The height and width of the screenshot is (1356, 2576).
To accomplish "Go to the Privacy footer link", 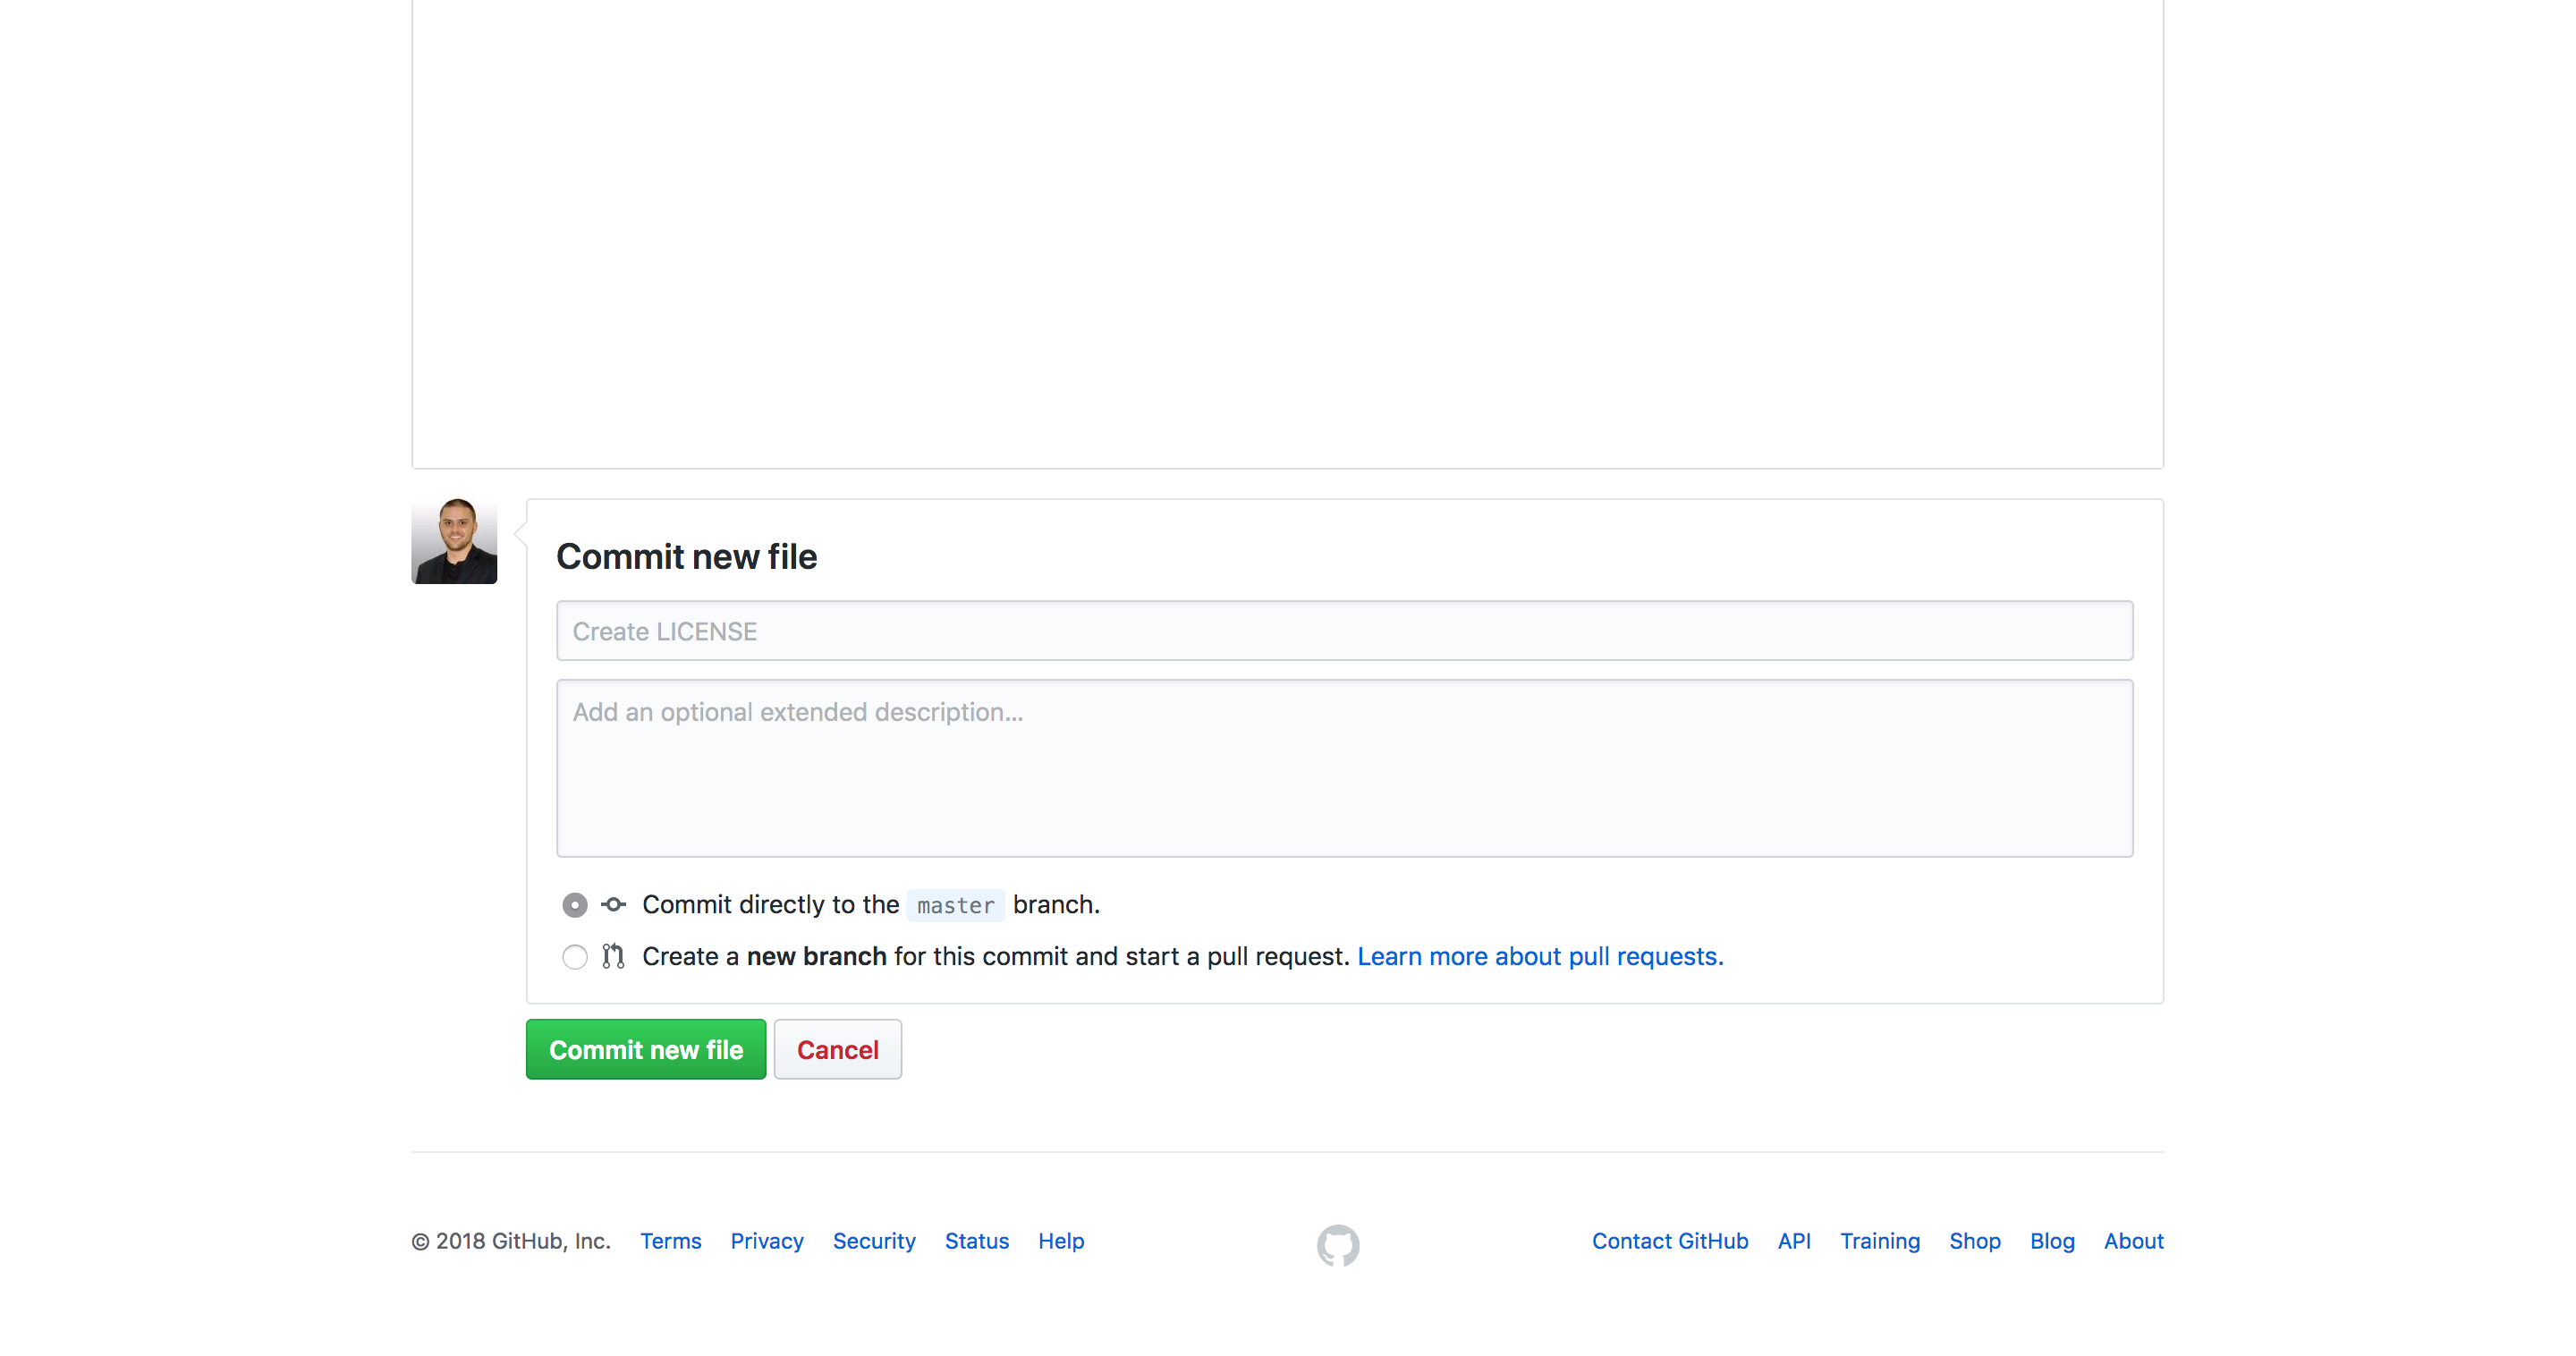I will click(766, 1241).
